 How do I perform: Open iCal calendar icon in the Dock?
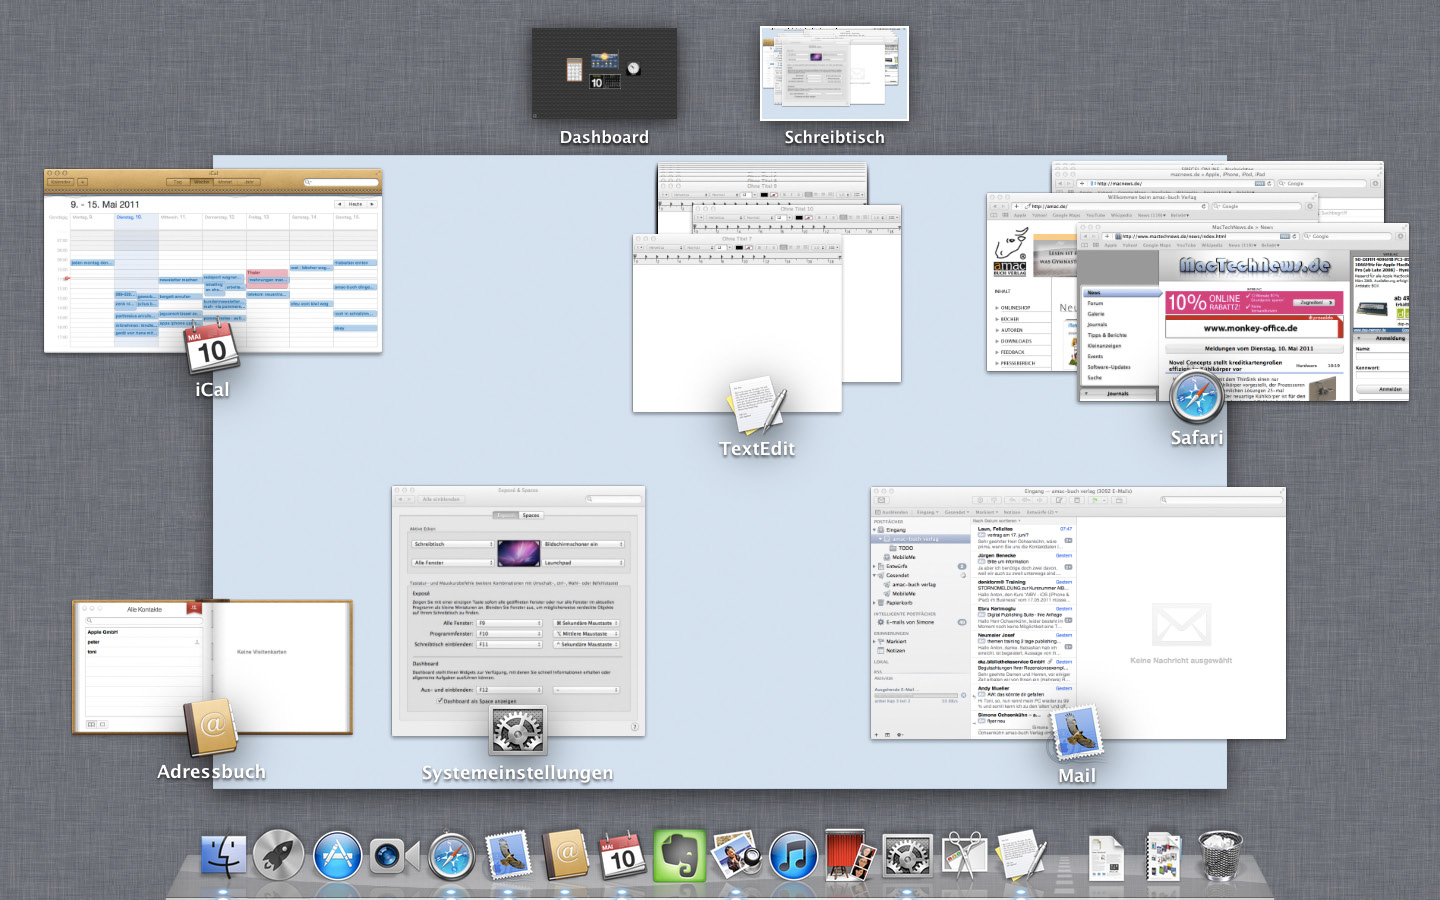[x=622, y=857]
